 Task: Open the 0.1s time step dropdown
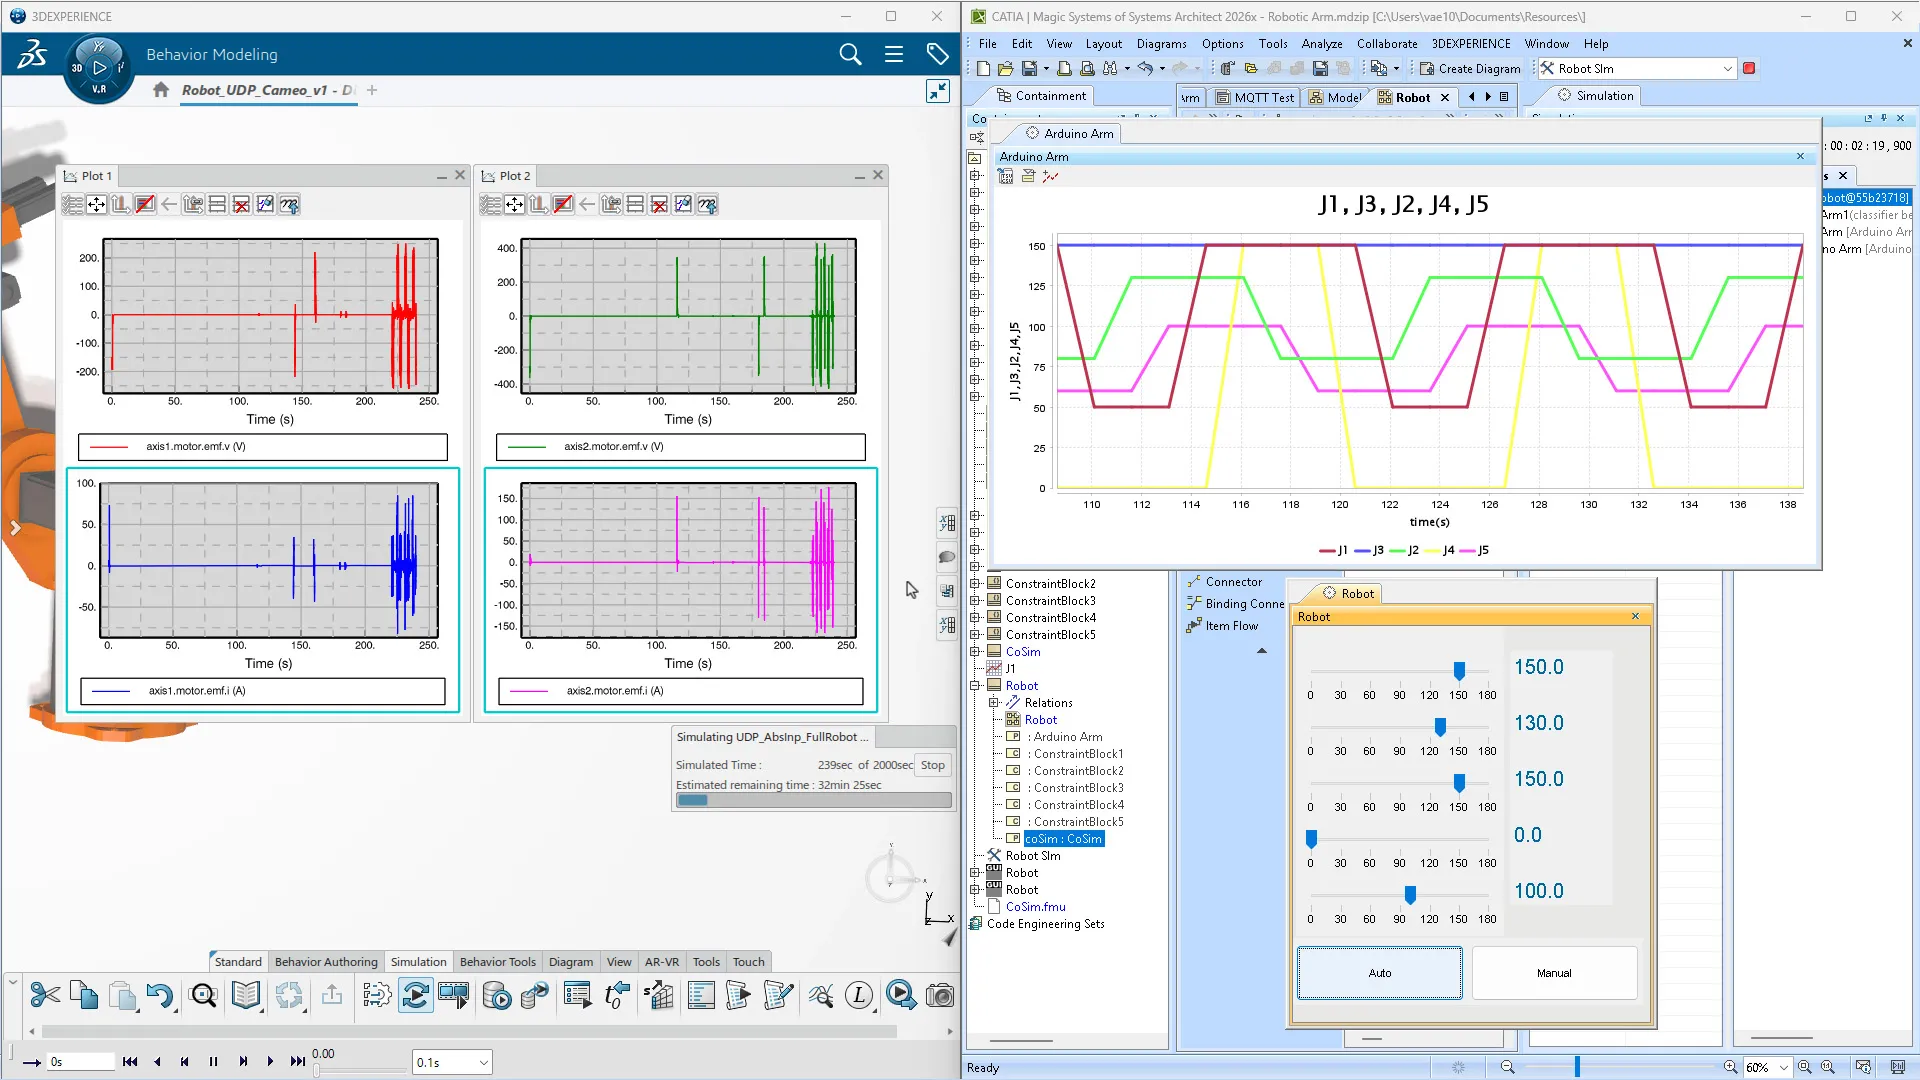click(x=484, y=1063)
